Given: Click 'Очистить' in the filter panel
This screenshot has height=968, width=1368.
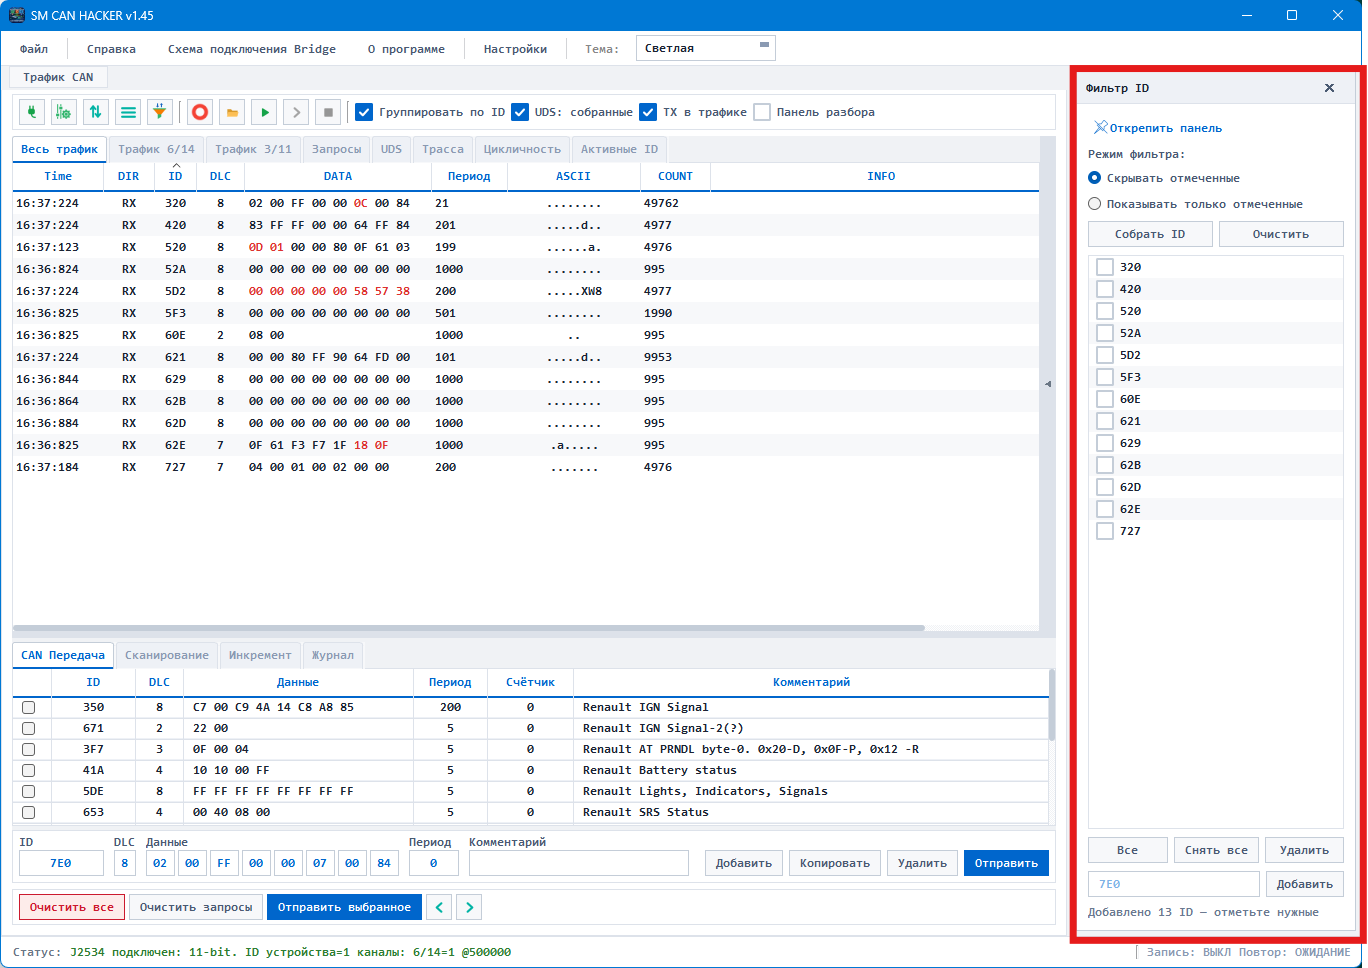Looking at the screenshot, I should pos(1281,234).
